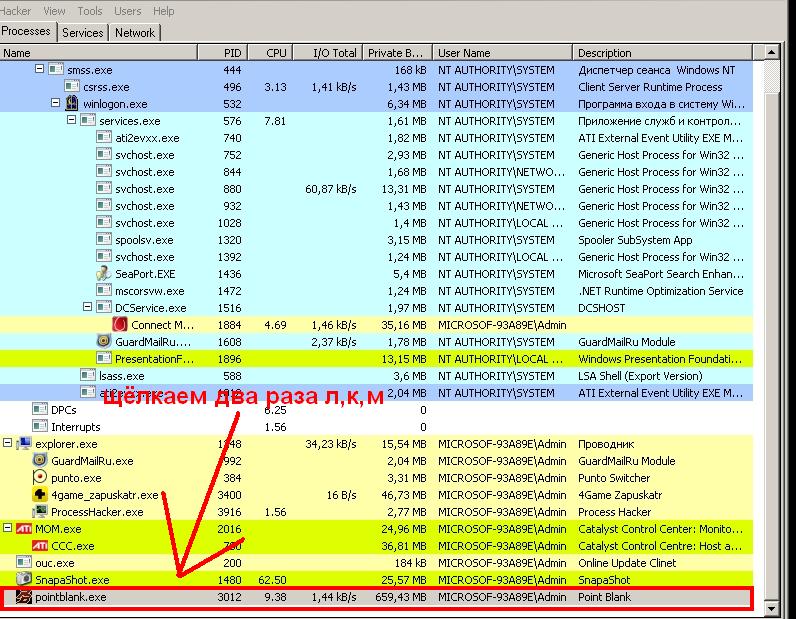Click the pointblank.exe game icon
The height and width of the screenshot is (619, 796).
(x=24, y=597)
